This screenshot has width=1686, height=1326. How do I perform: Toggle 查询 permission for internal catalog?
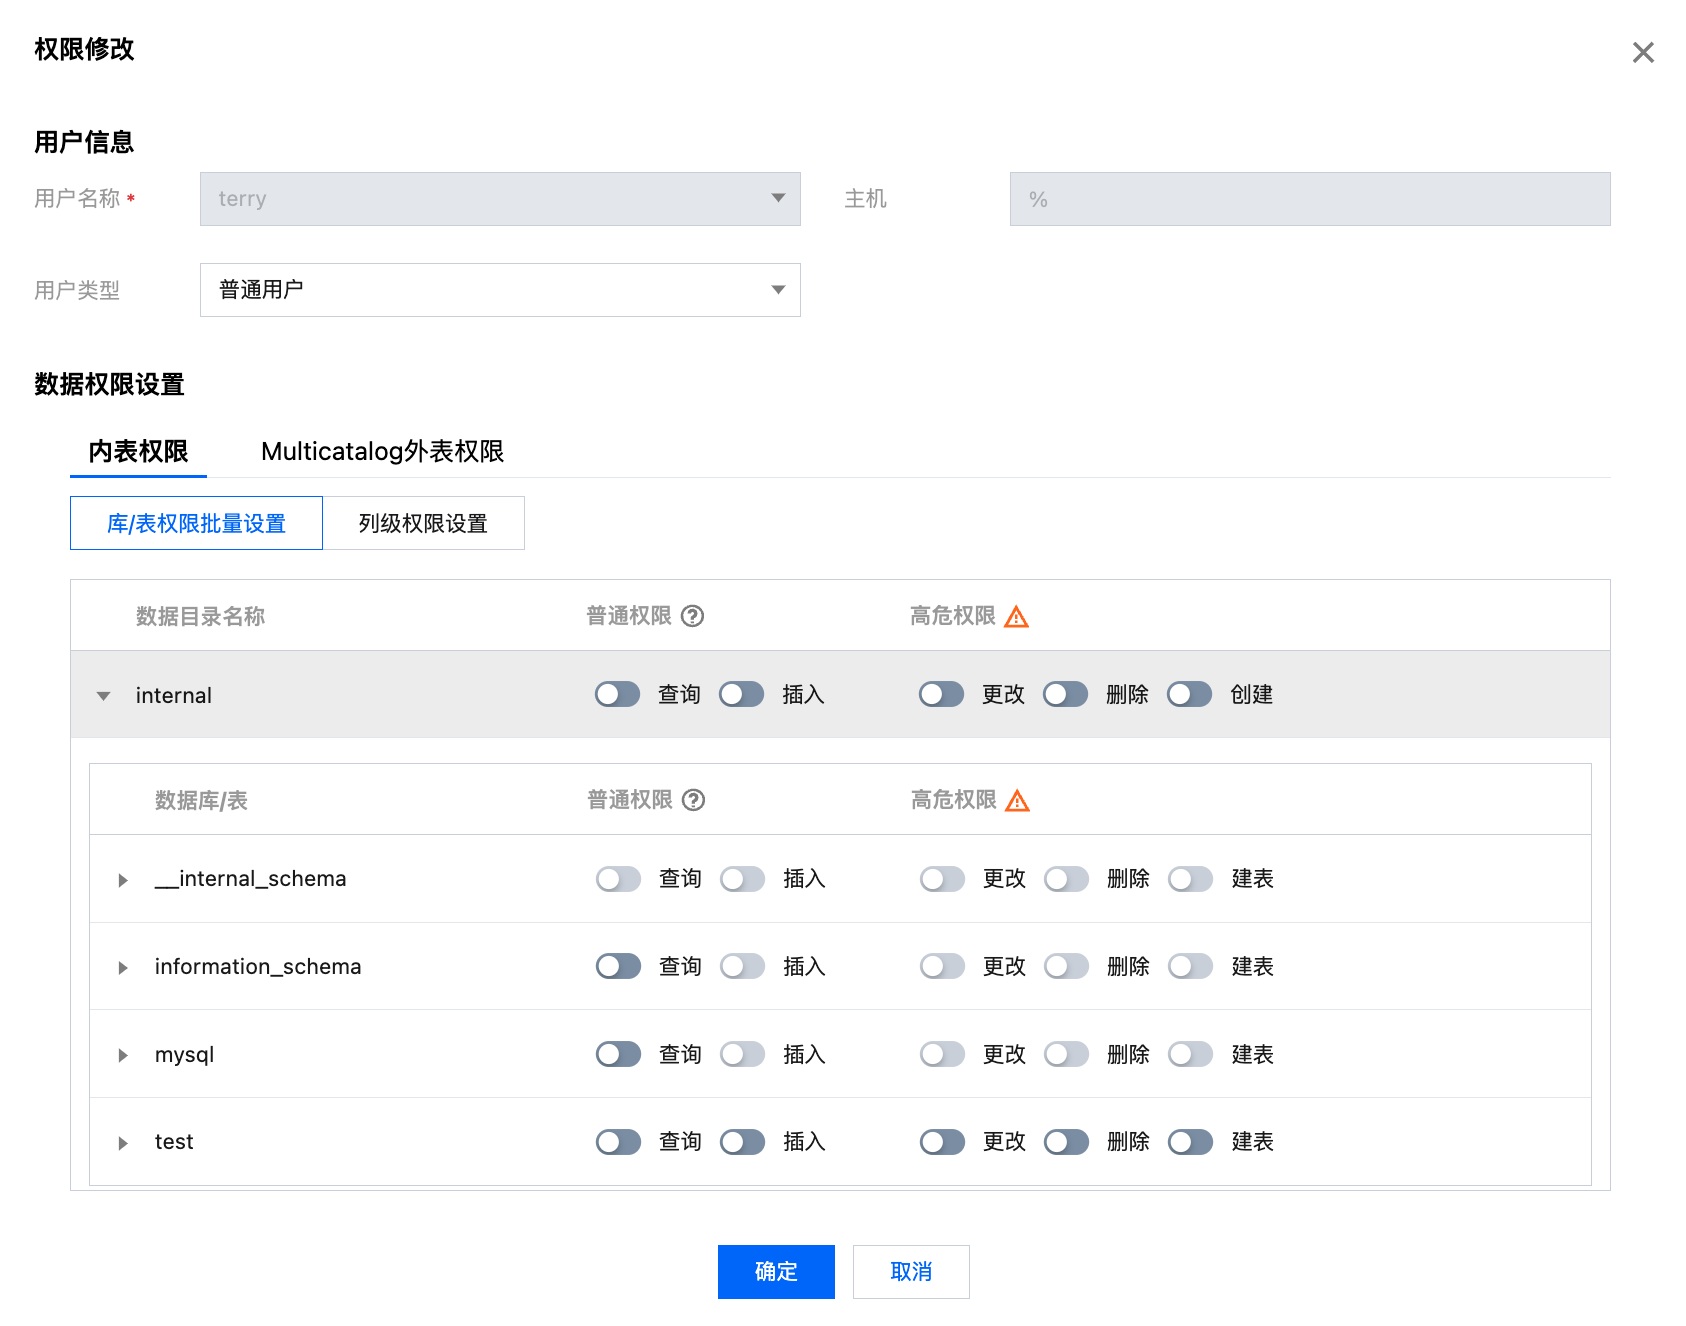pos(617,695)
